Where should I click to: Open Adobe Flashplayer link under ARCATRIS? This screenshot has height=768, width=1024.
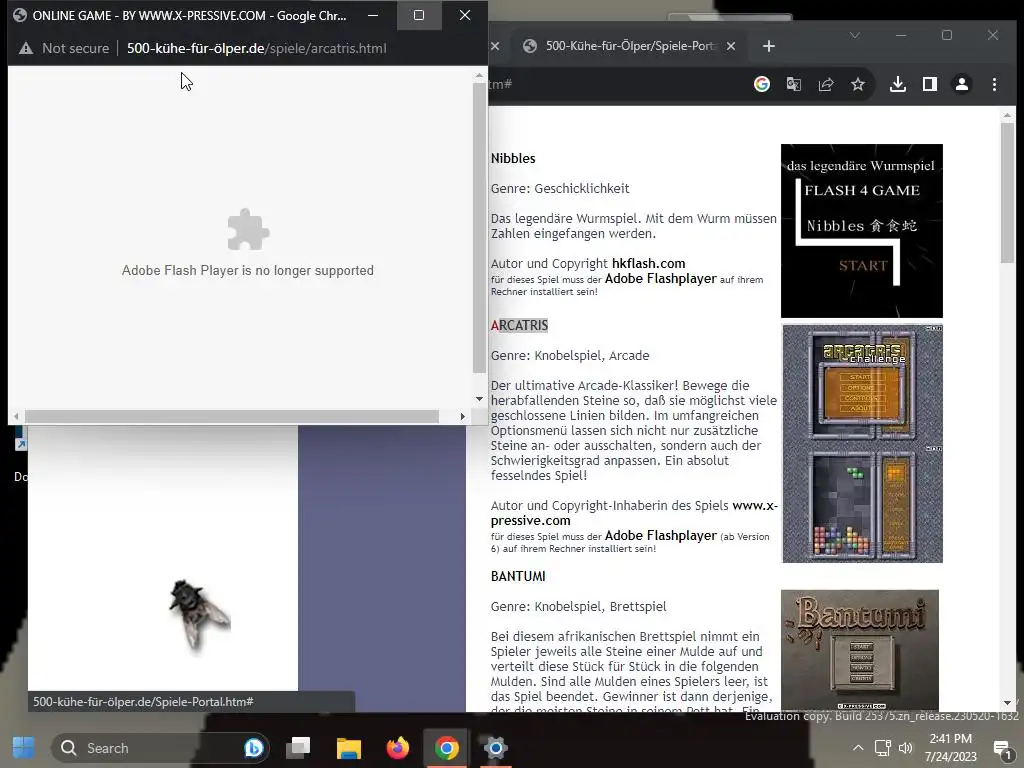[661, 536]
